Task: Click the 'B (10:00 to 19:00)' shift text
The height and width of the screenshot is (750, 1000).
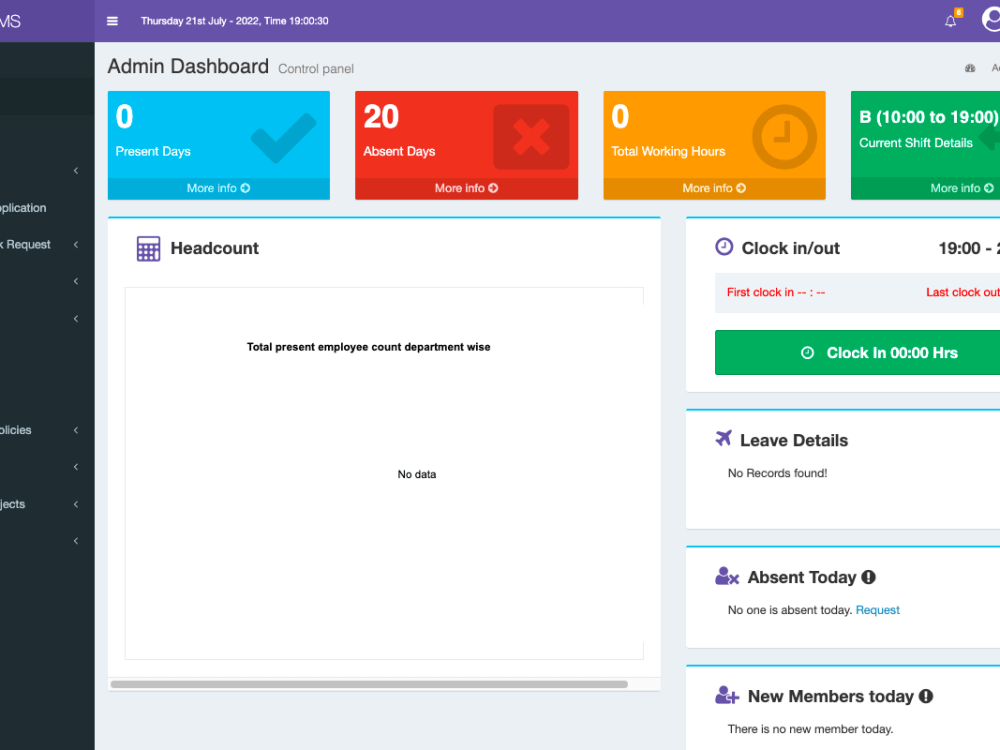Action: pyautogui.click(x=929, y=117)
